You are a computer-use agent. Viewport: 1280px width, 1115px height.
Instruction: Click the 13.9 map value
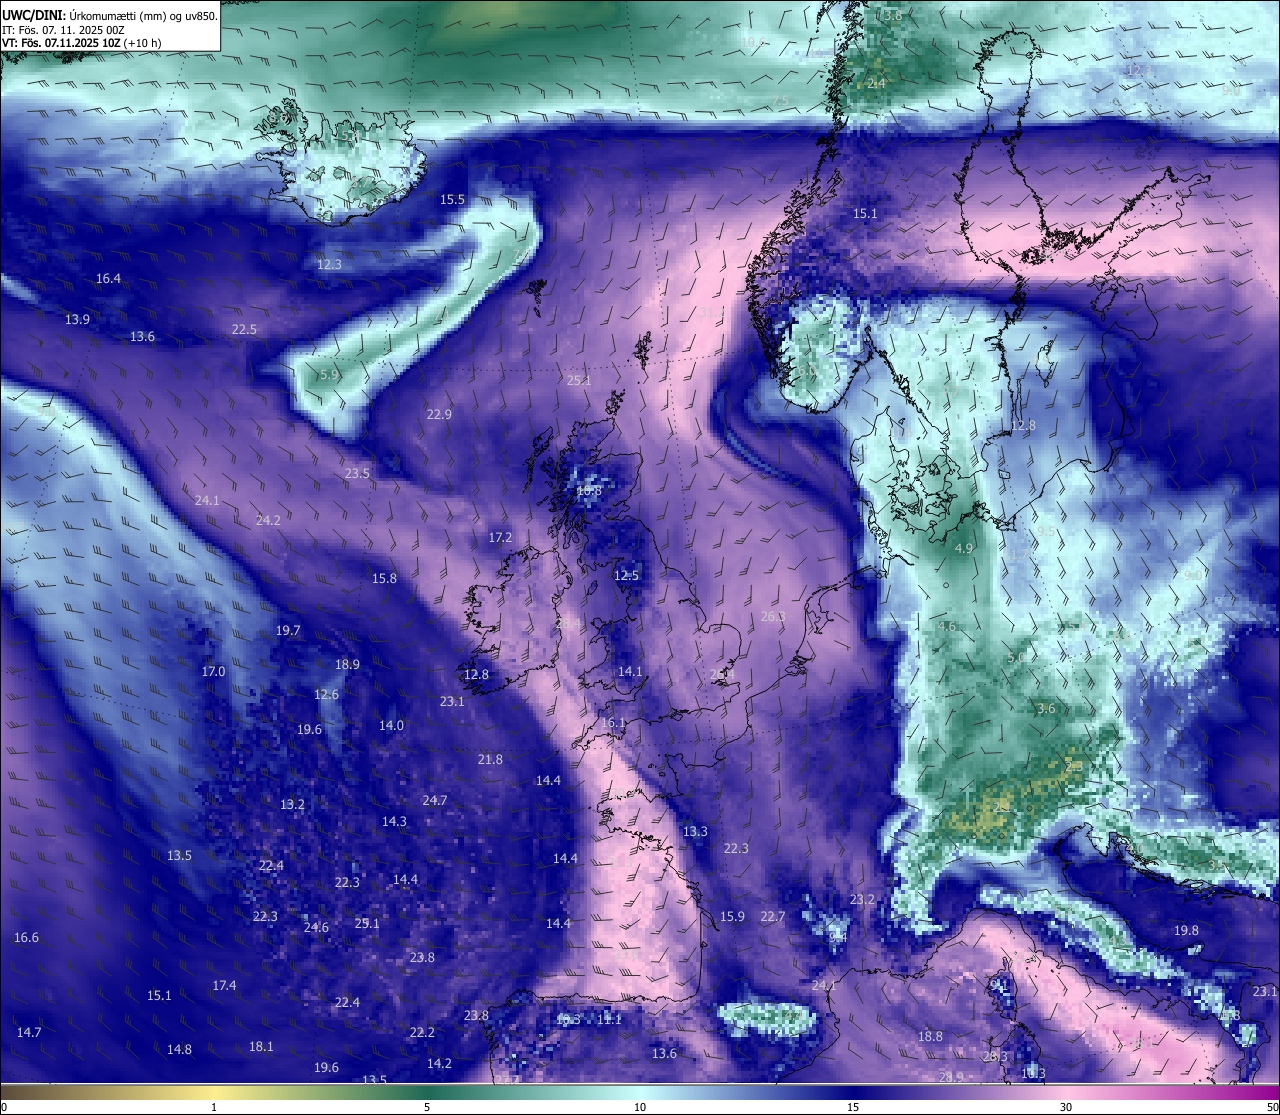click(77, 320)
